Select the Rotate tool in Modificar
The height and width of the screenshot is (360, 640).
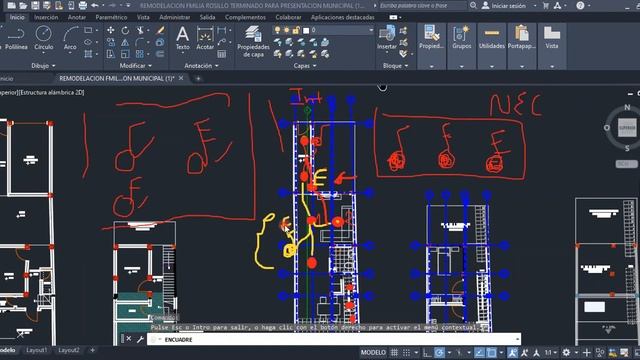[125, 30]
